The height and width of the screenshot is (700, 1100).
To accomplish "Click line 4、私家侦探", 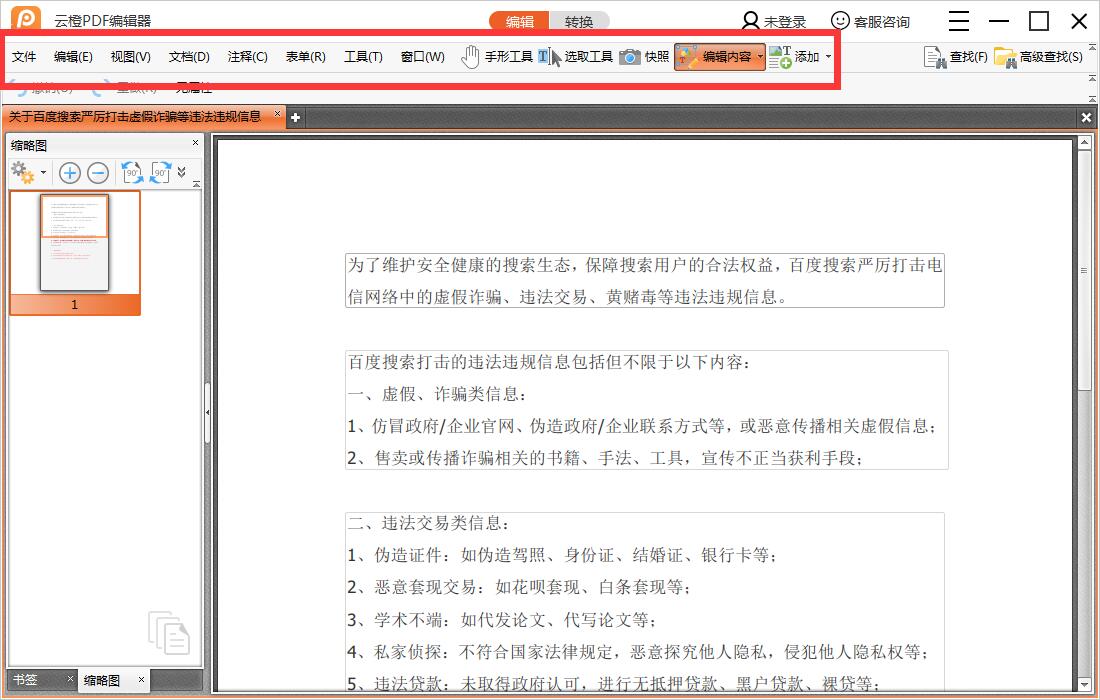I will pos(639,652).
